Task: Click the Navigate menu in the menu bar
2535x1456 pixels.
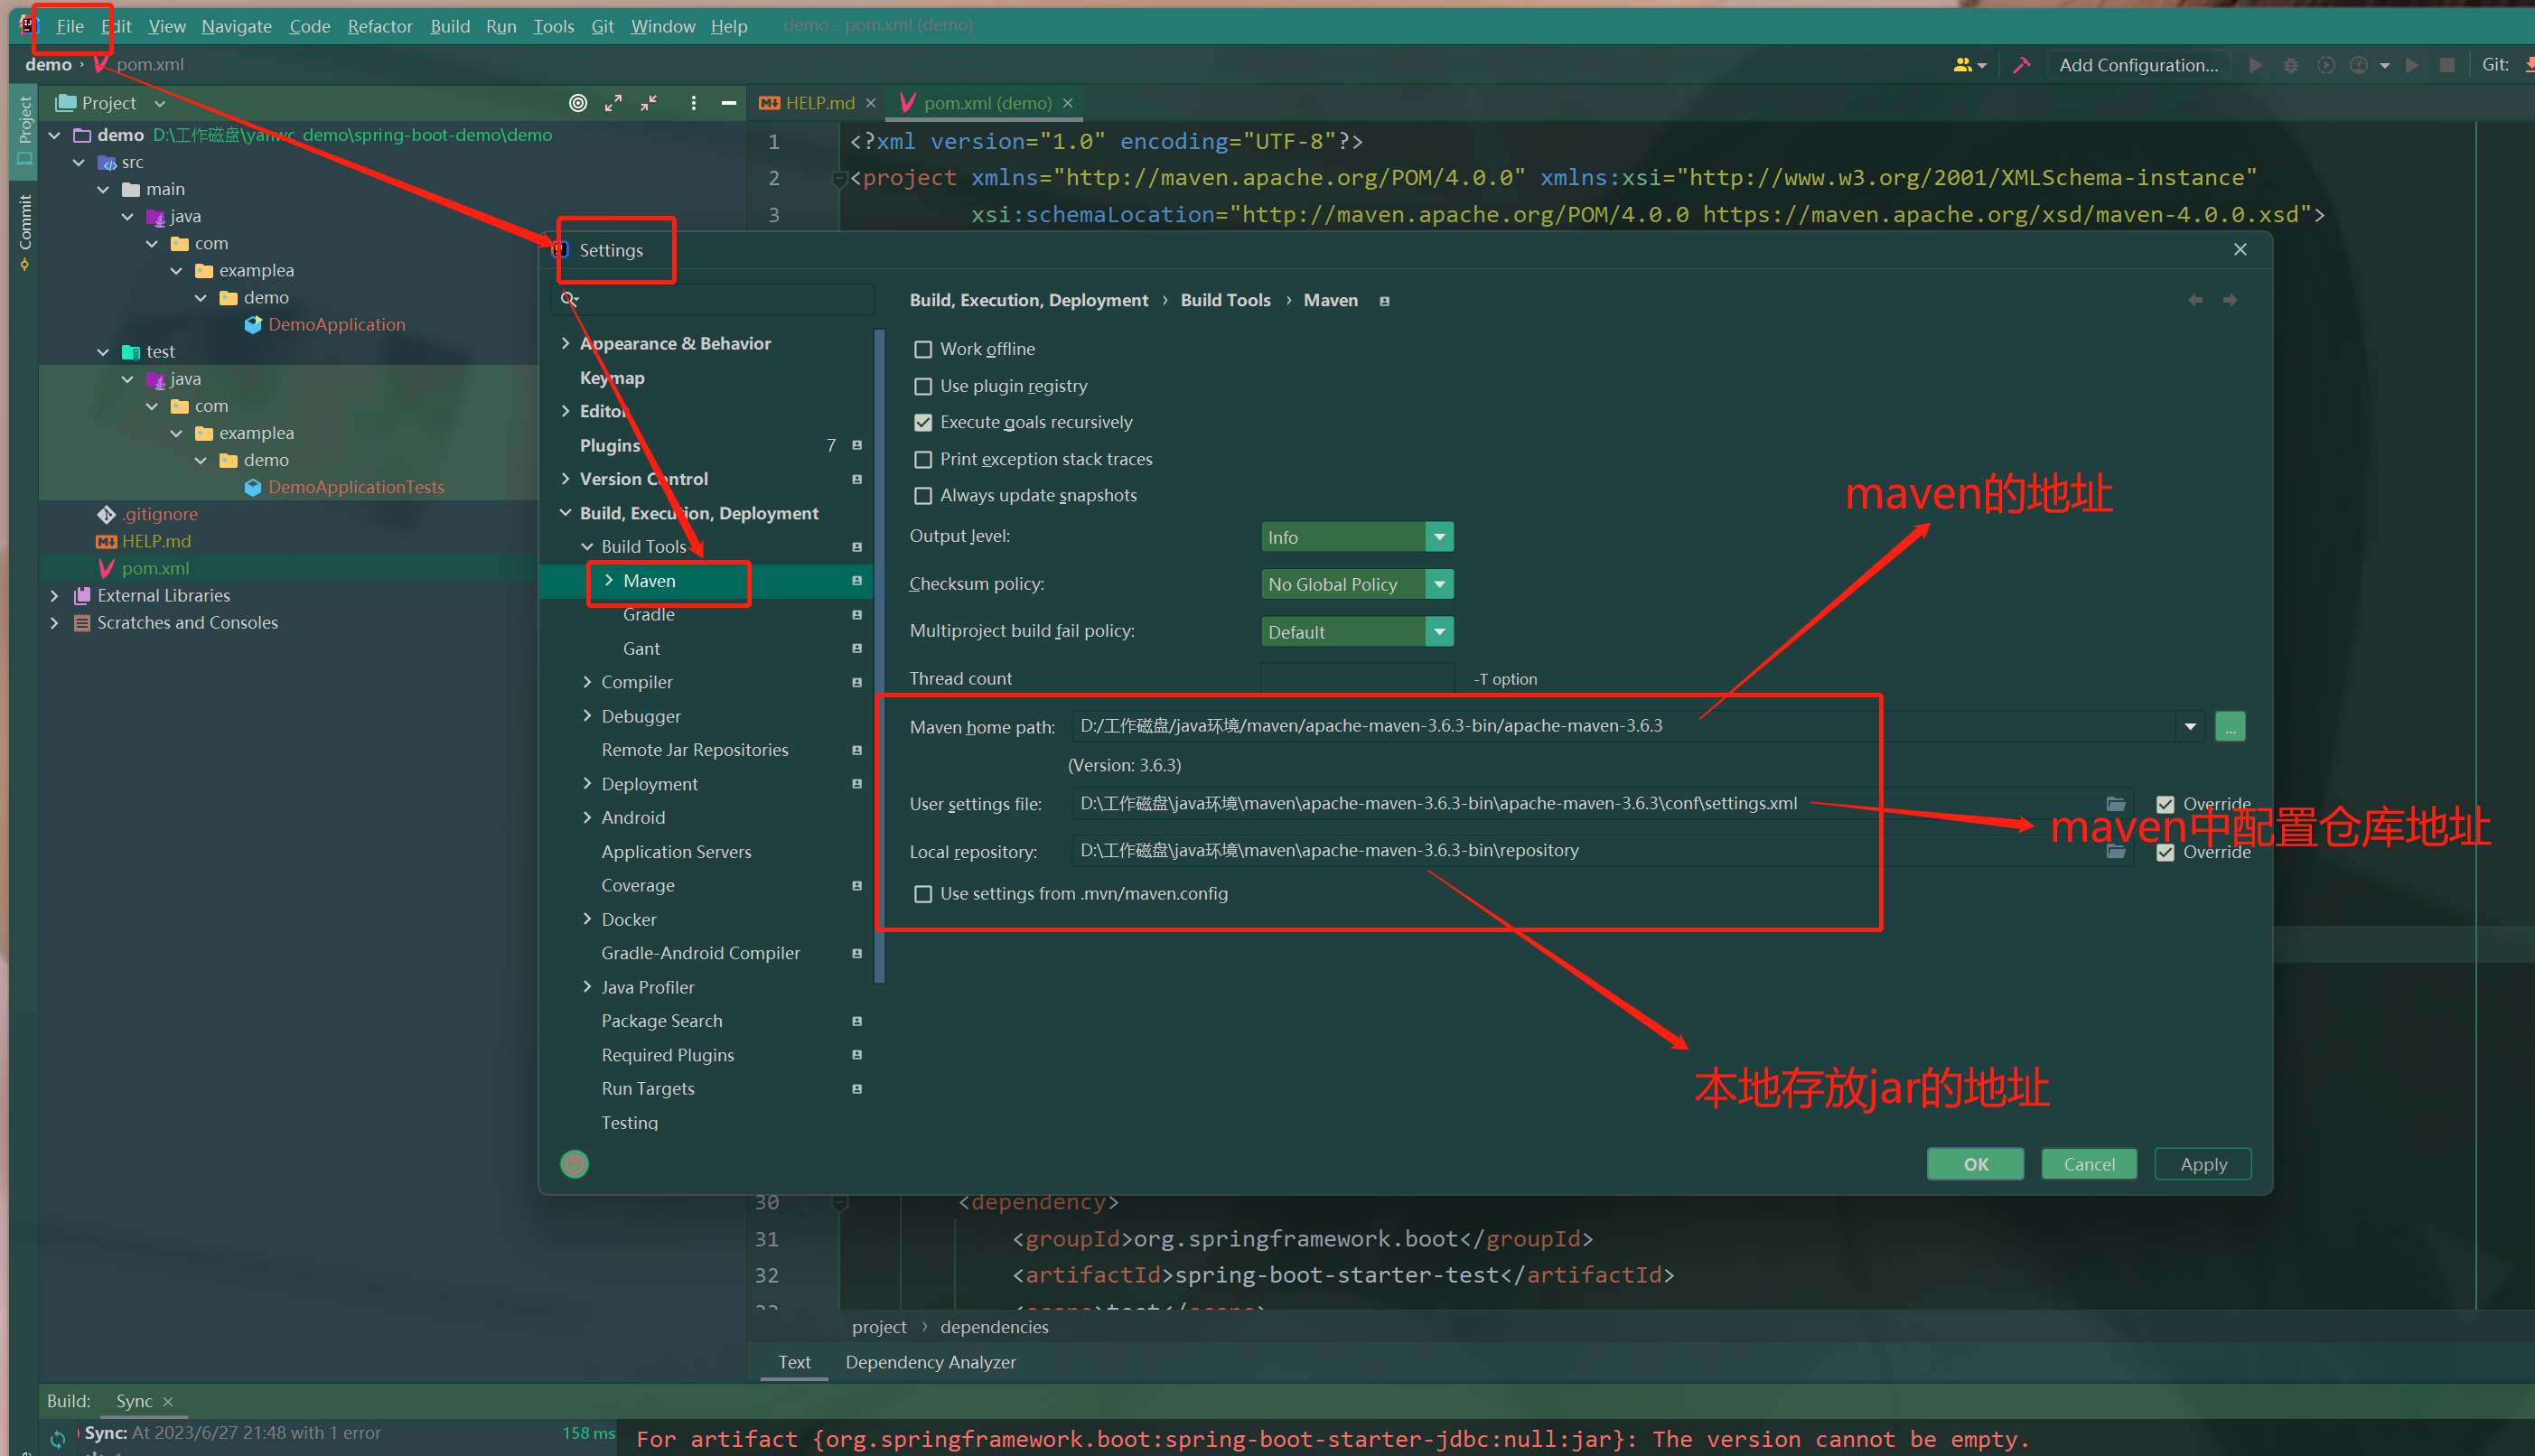Action: (x=235, y=24)
